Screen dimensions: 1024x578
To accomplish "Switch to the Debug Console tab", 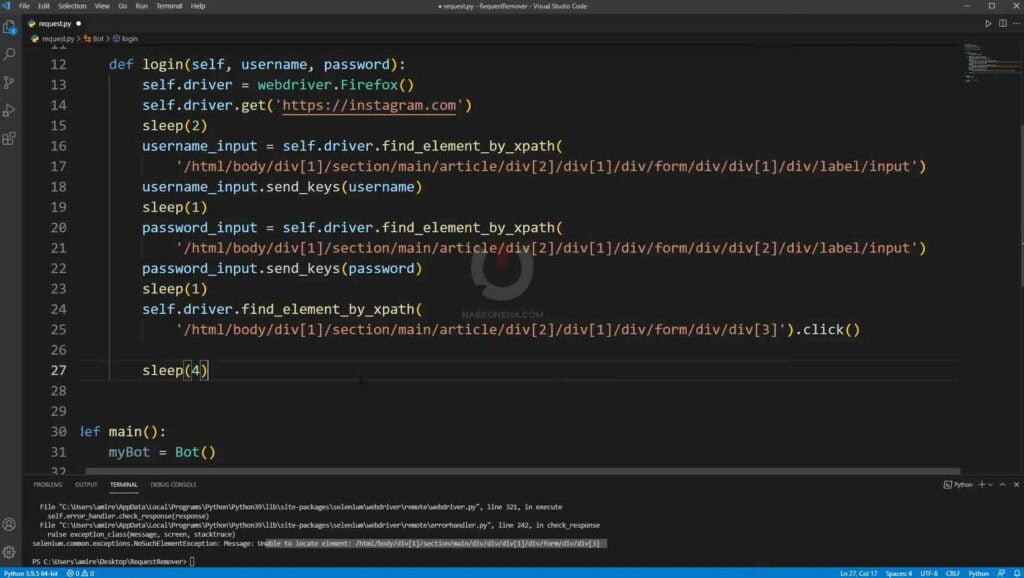I will click(173, 485).
